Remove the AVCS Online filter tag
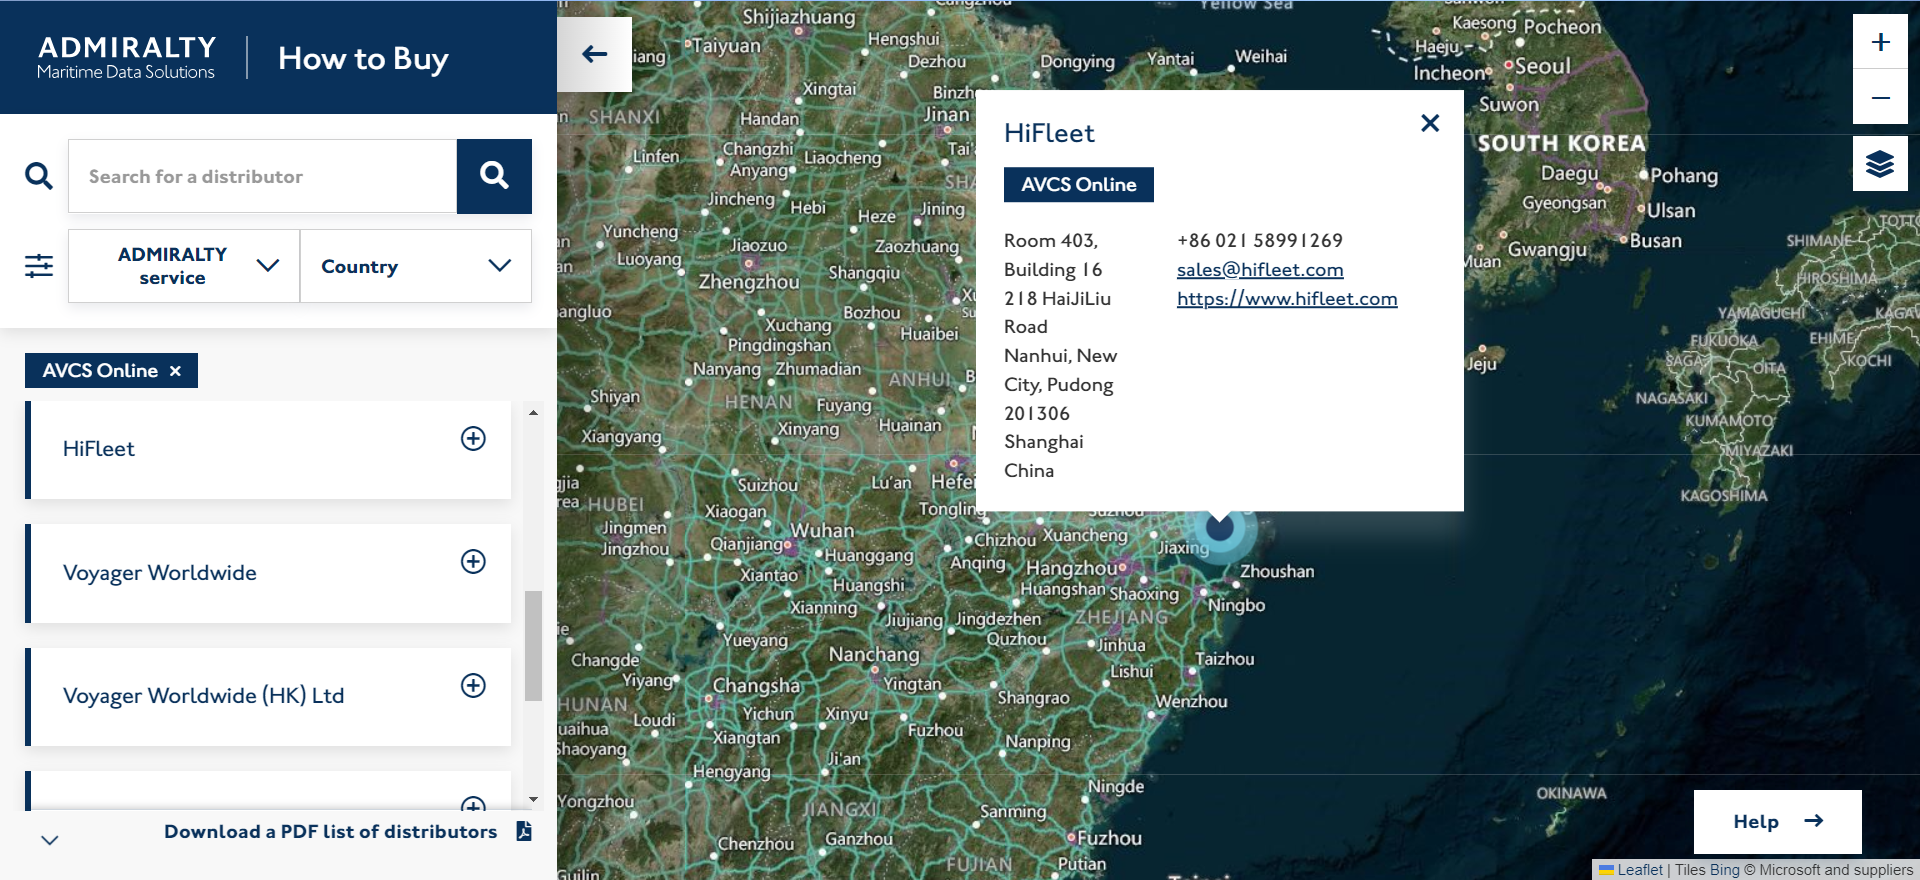Viewport: 1920px width, 880px height. pyautogui.click(x=175, y=371)
